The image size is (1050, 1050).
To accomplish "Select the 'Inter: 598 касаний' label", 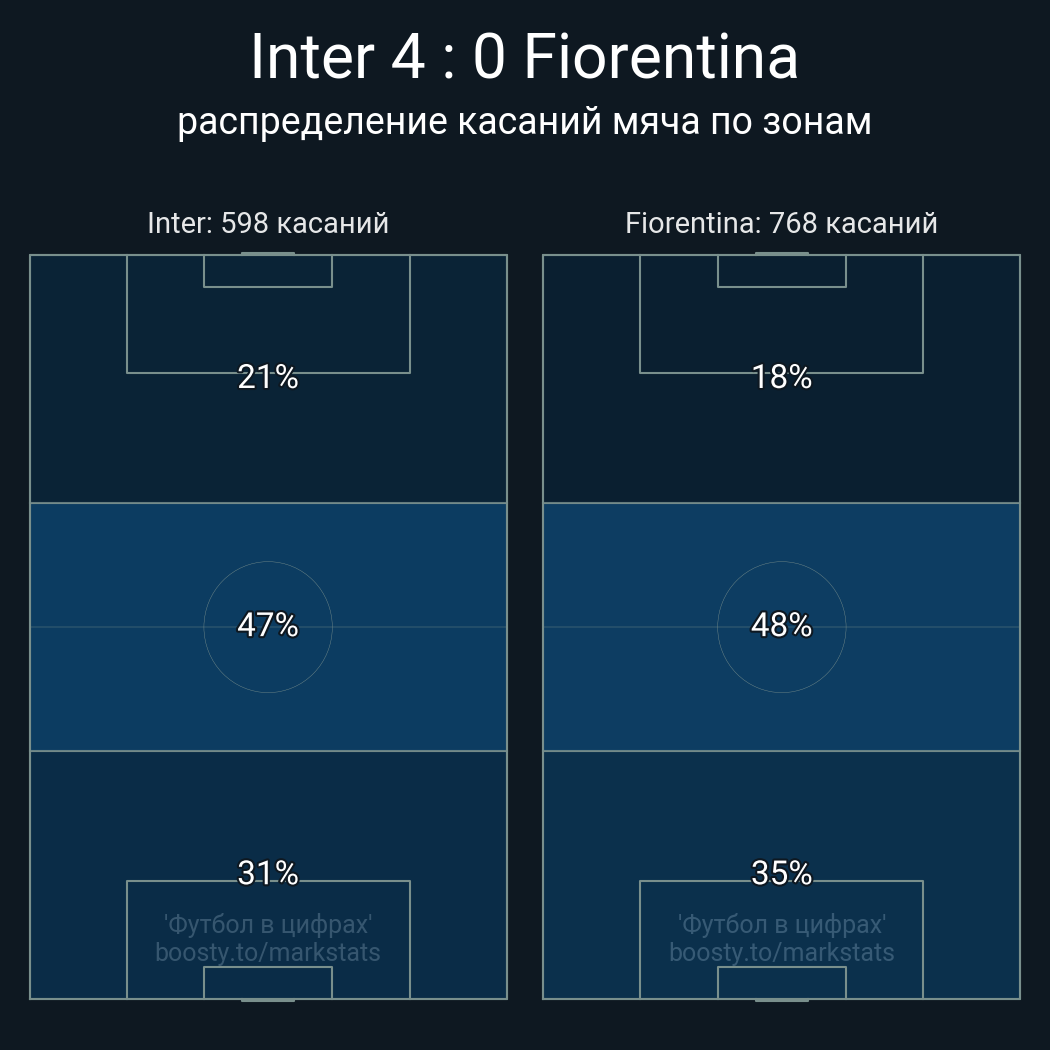I will click(x=268, y=223).
